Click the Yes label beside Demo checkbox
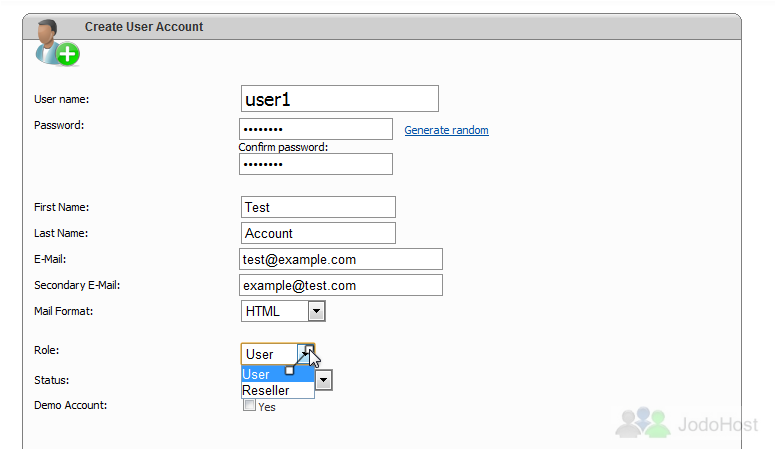 click(267, 407)
